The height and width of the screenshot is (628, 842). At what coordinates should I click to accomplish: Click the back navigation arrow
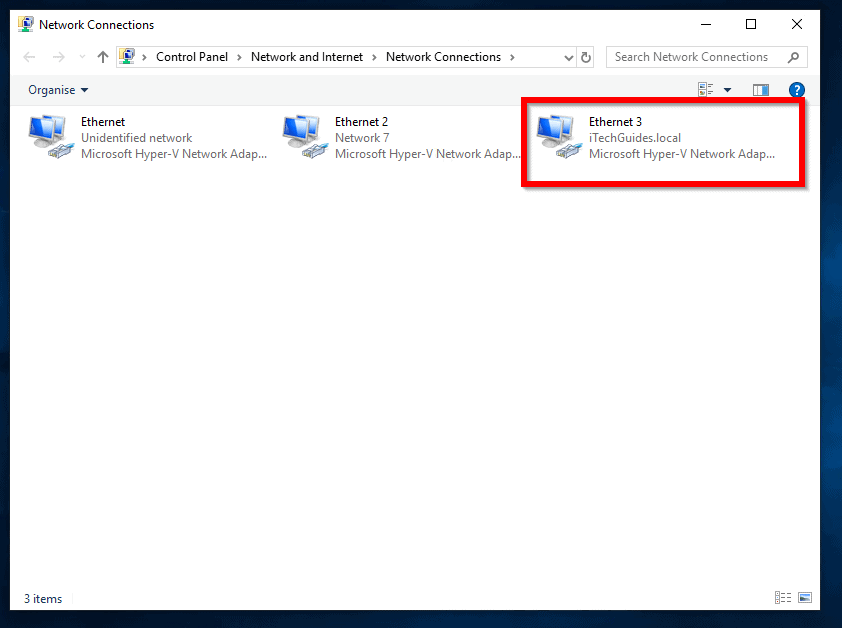(28, 56)
